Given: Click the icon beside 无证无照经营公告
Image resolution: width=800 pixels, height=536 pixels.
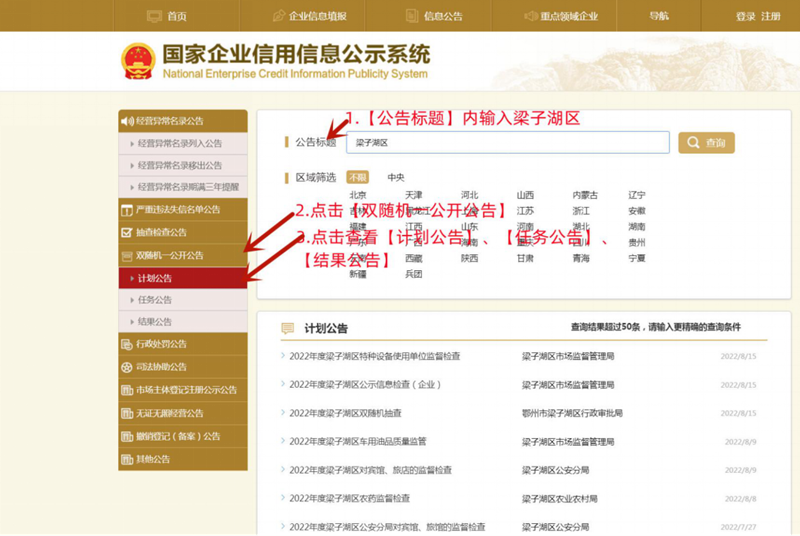Looking at the screenshot, I should tap(127, 413).
